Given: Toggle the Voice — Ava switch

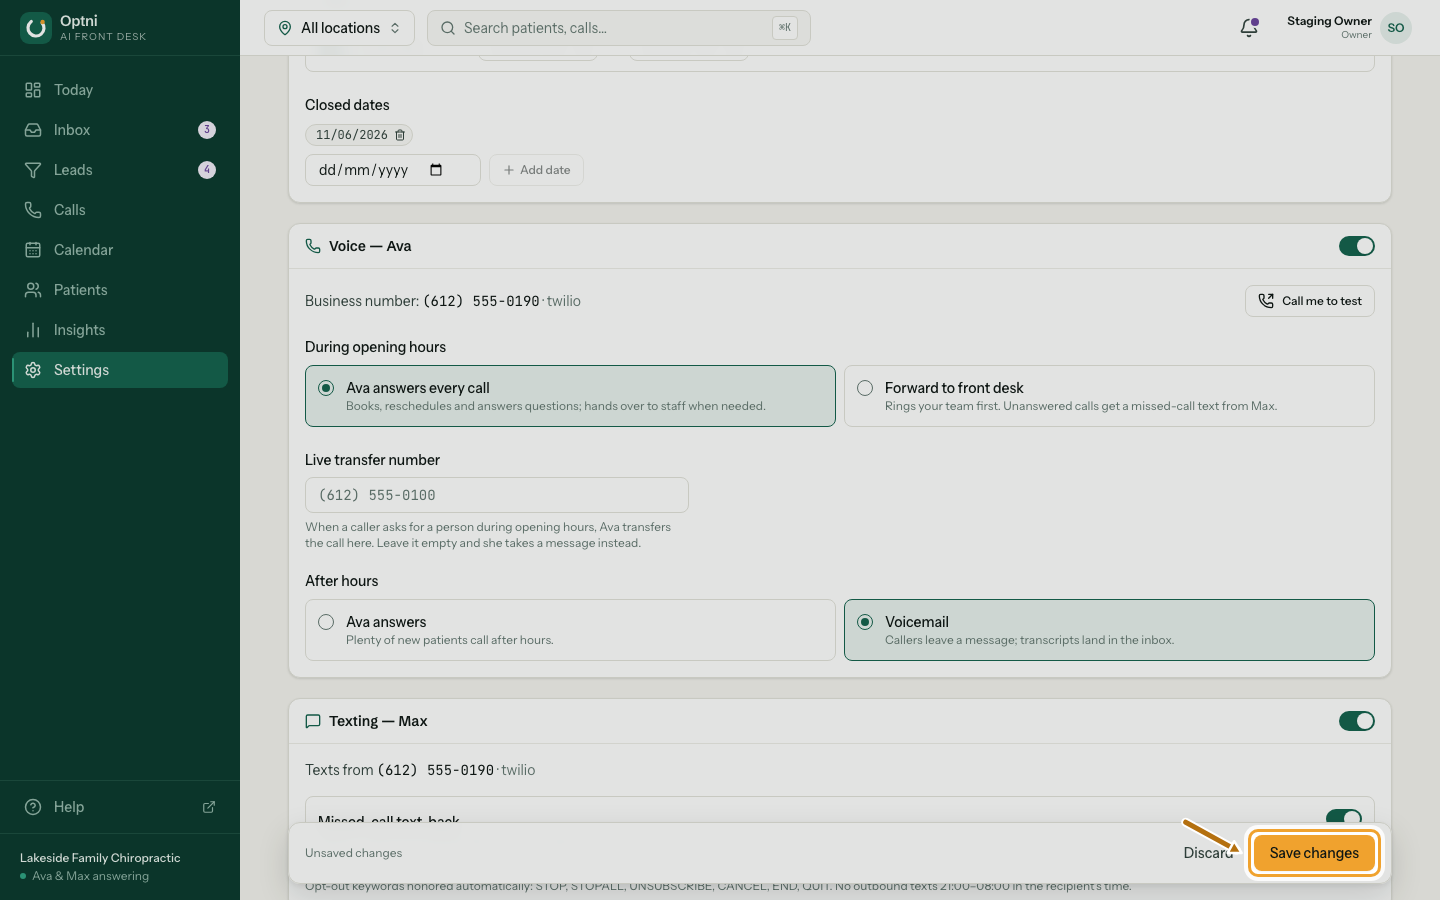Looking at the screenshot, I should pos(1357,246).
